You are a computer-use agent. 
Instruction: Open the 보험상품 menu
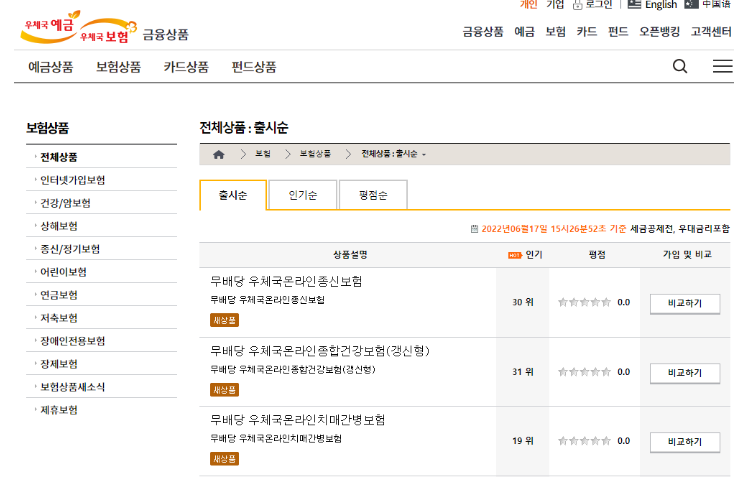(x=118, y=67)
